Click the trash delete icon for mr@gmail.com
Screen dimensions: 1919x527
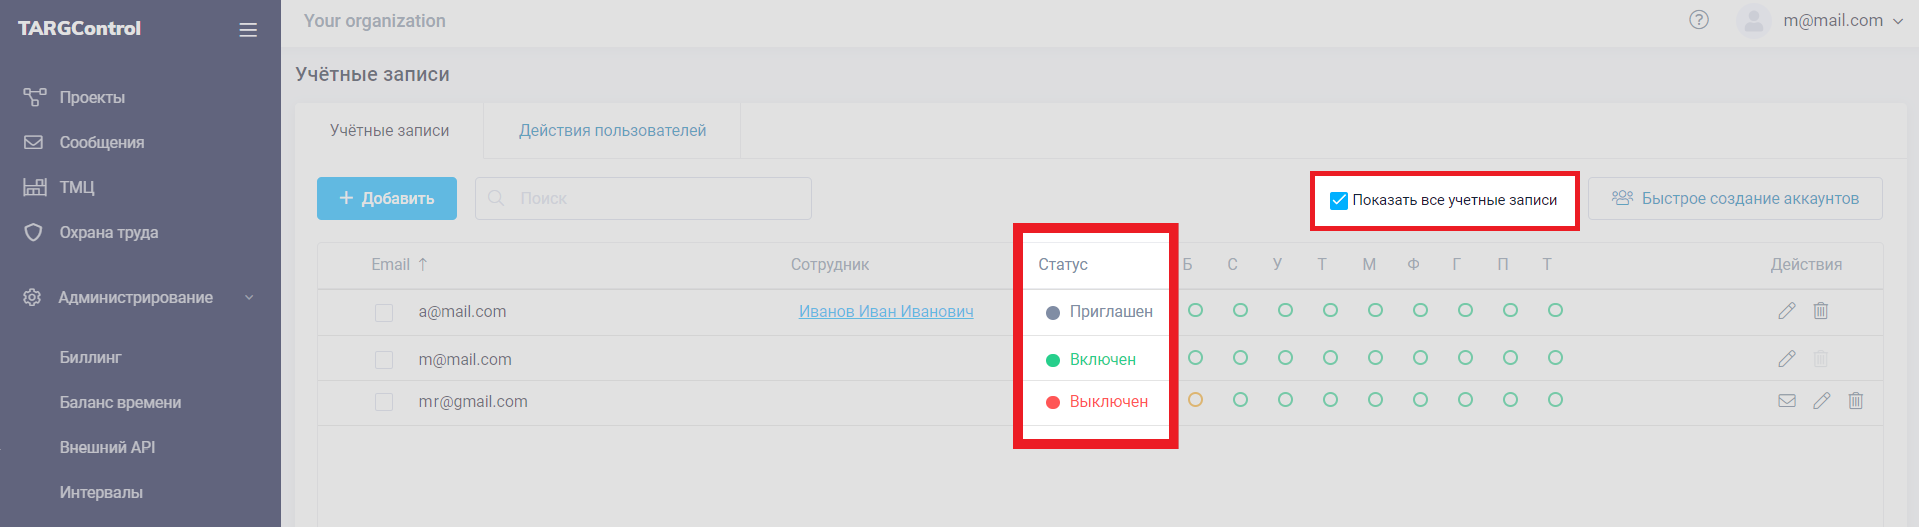[1856, 401]
